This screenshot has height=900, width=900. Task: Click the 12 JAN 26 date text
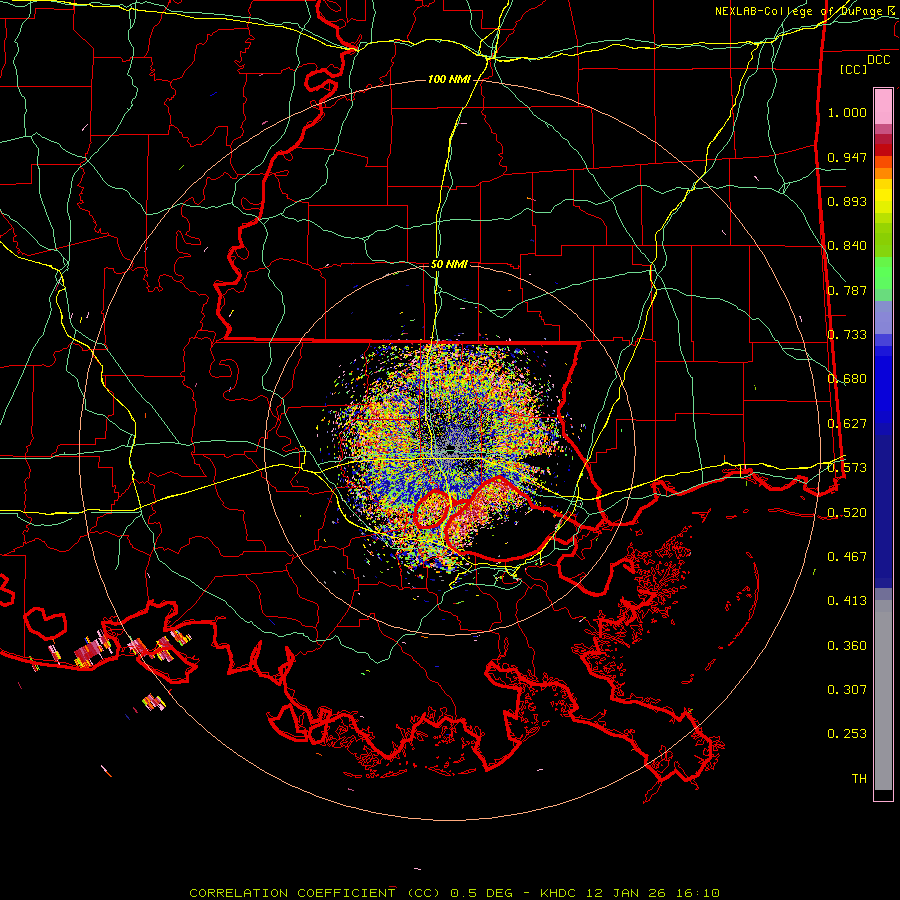click(624, 893)
